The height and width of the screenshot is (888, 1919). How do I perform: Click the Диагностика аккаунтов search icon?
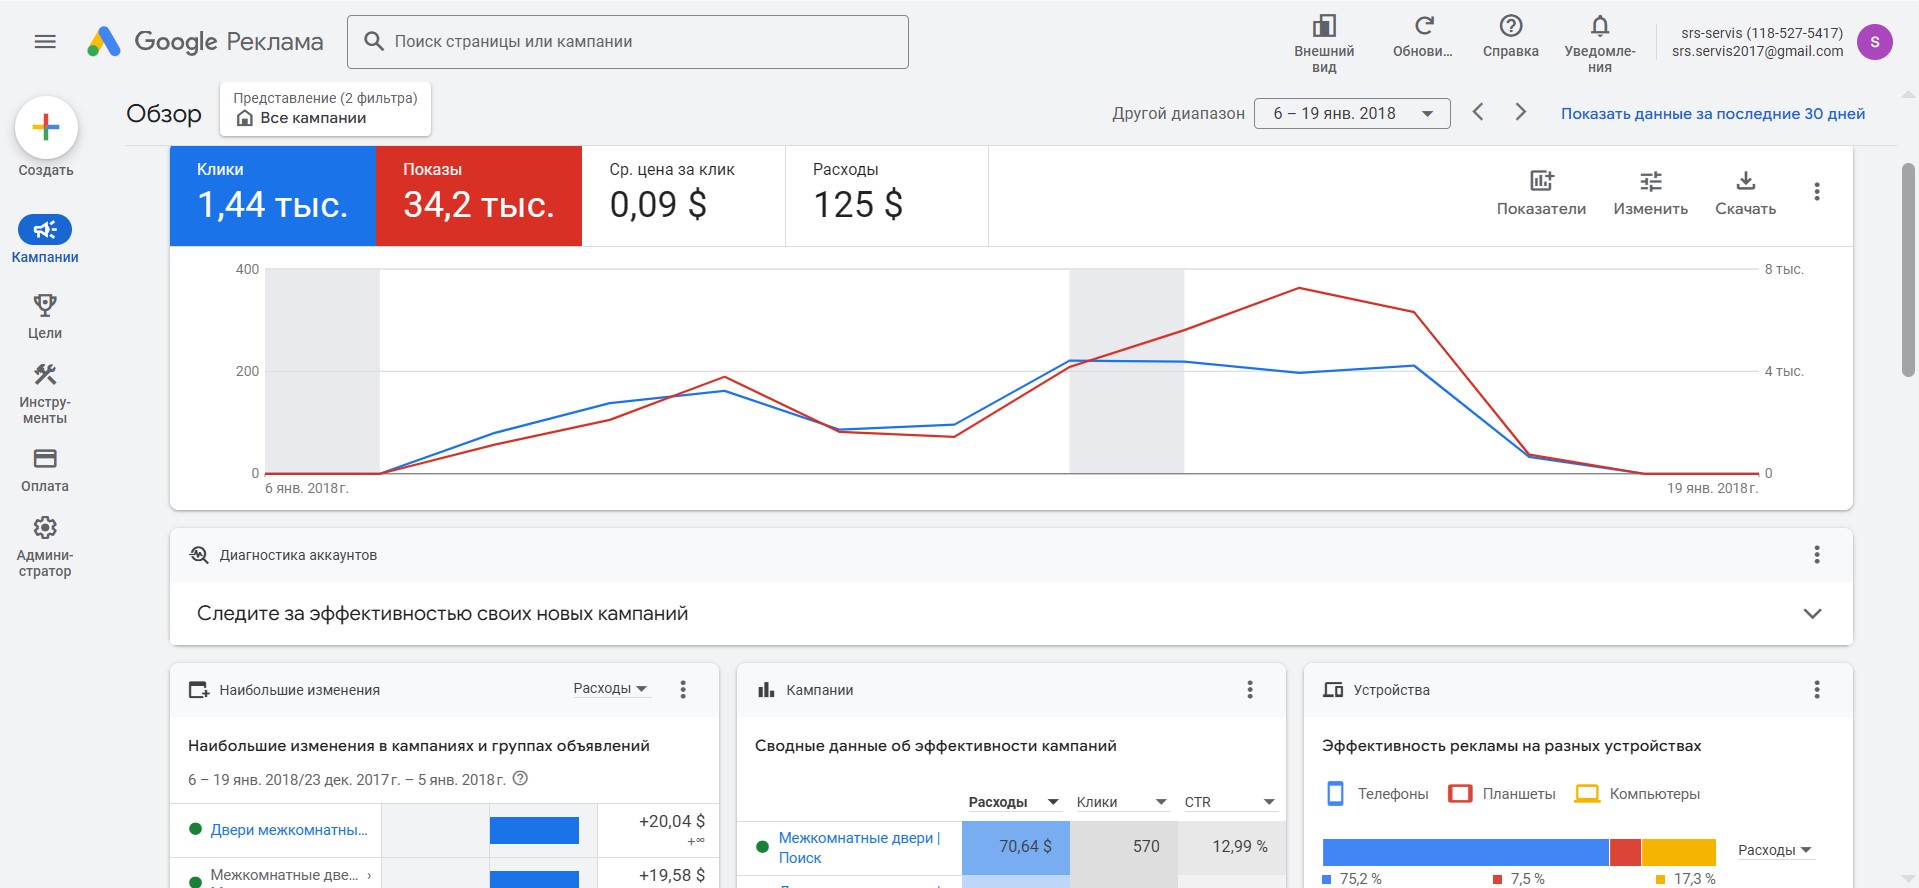coord(199,555)
